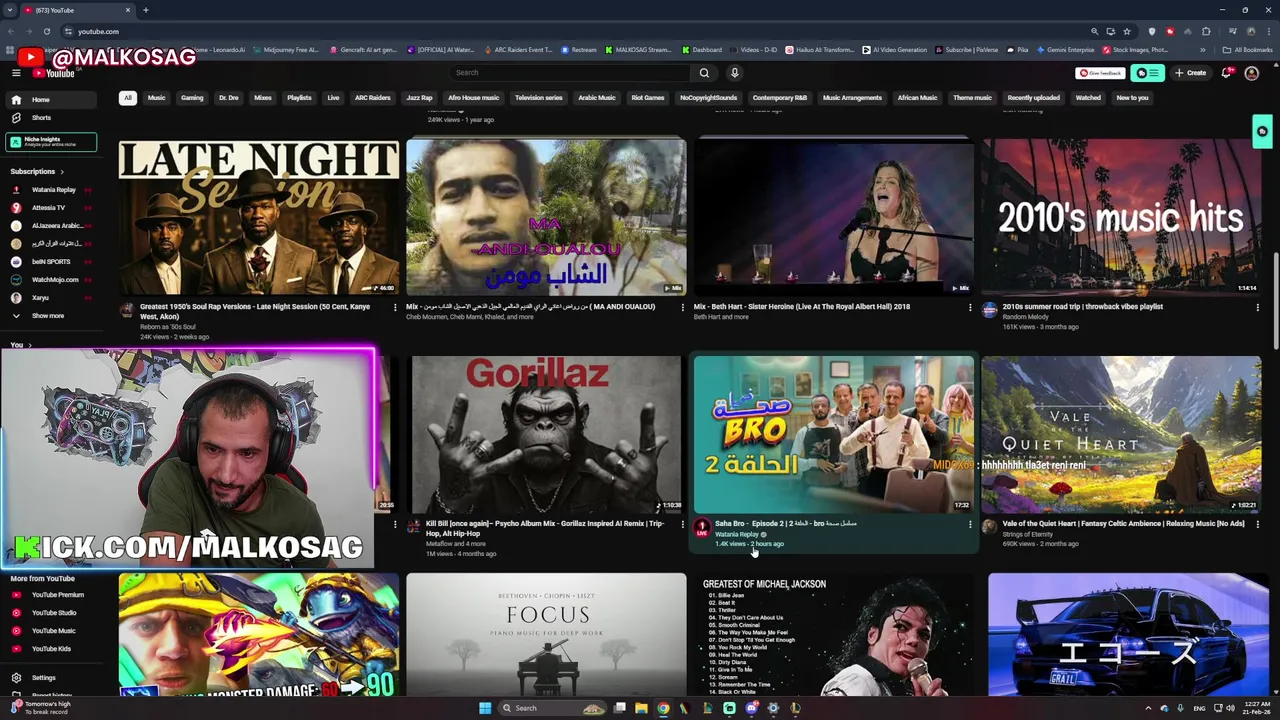The height and width of the screenshot is (720, 1280).
Task: Select the Jazz Rap filter chip
Action: (x=419, y=98)
